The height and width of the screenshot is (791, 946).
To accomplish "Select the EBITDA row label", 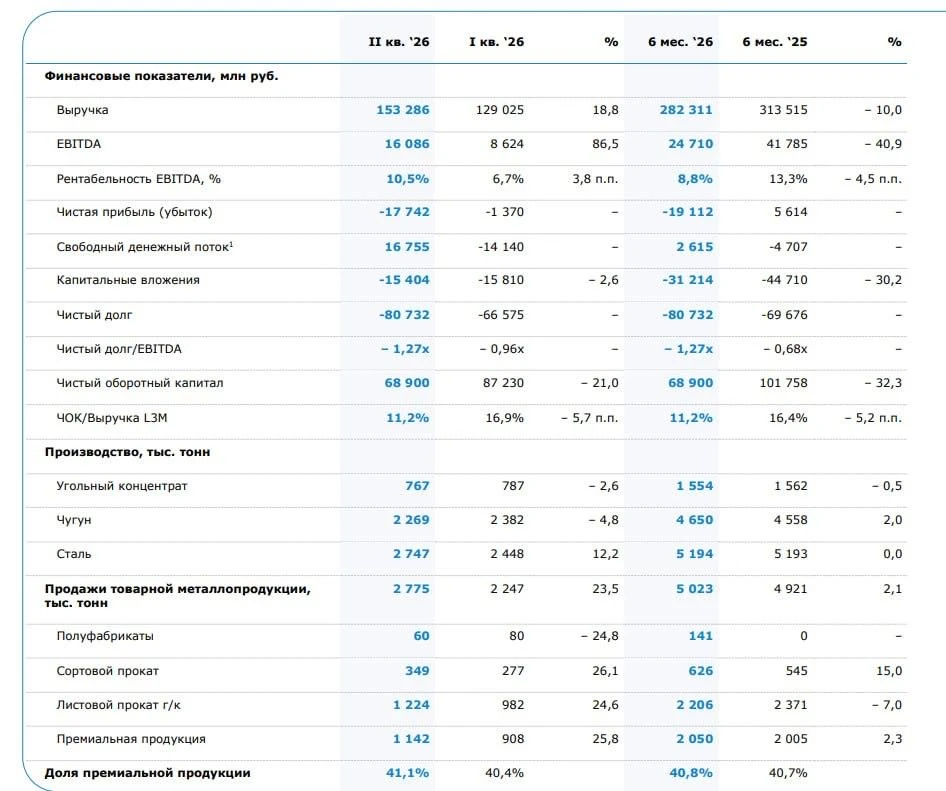I will (78, 144).
